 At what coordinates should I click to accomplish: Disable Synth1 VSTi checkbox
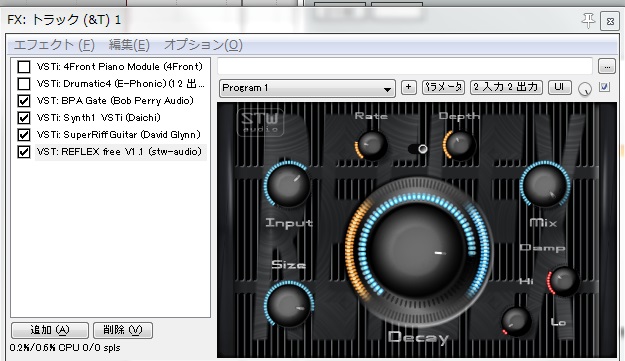click(x=24, y=118)
